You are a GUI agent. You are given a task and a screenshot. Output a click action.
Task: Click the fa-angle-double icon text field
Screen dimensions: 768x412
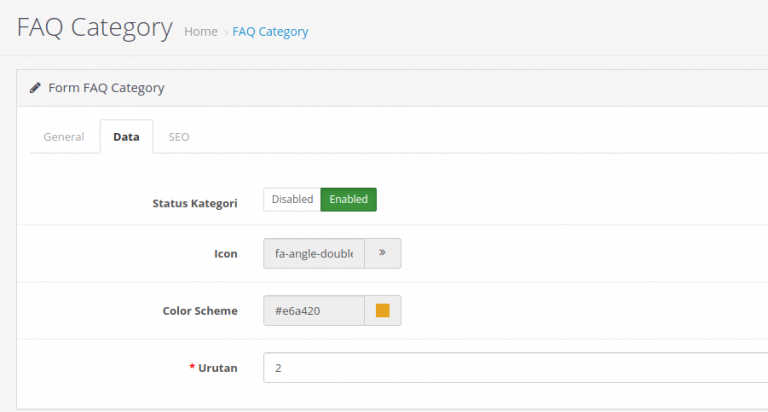click(x=314, y=253)
